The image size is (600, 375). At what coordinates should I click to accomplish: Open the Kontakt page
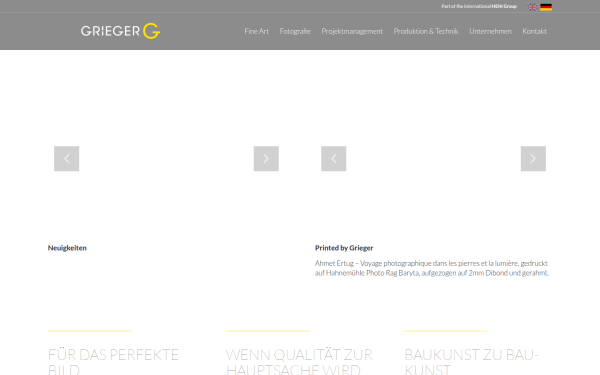coord(534,31)
